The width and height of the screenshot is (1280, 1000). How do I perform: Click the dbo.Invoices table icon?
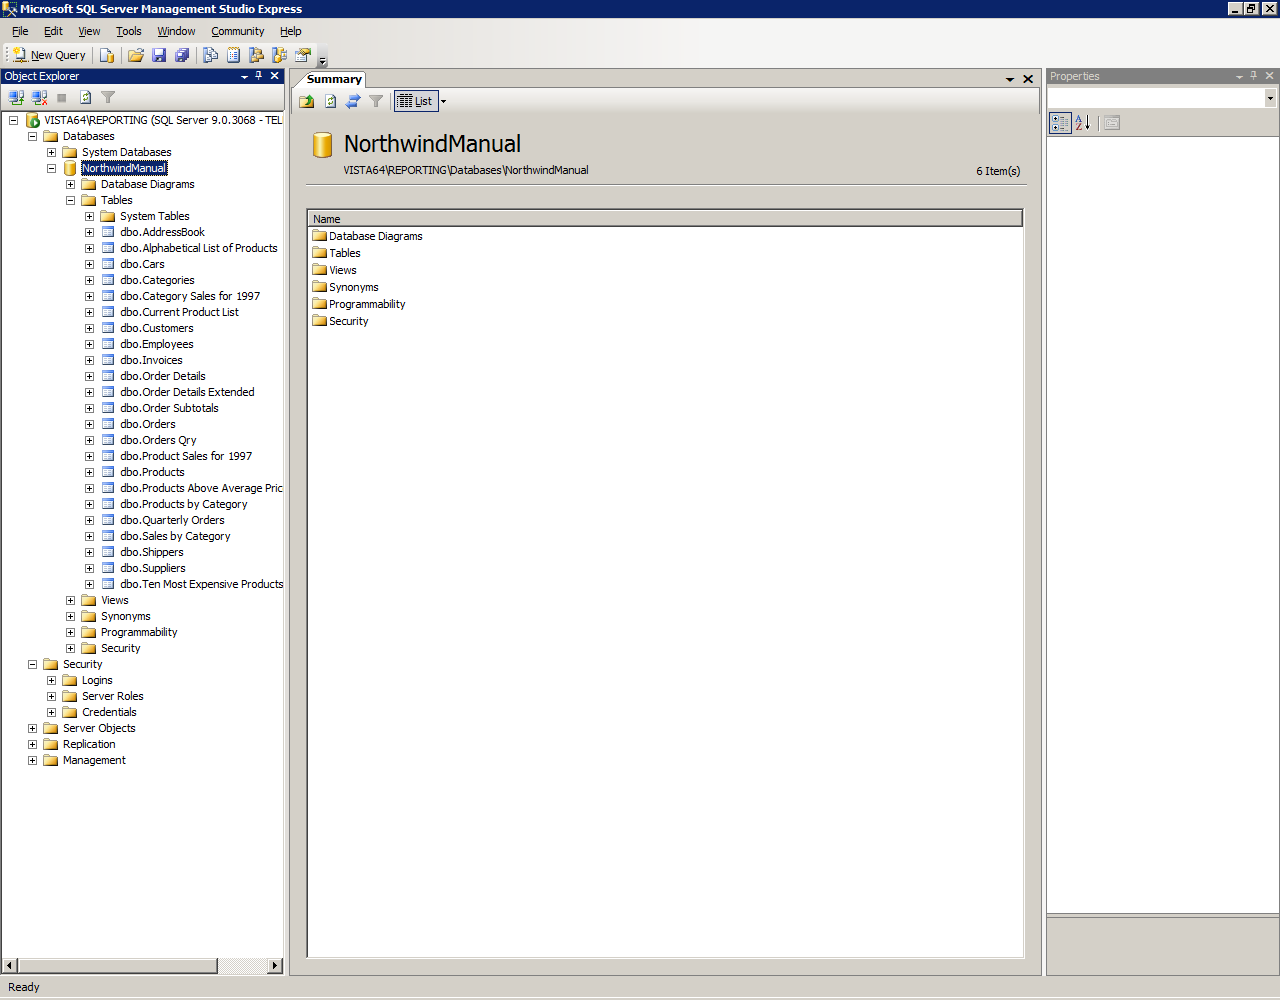pyautogui.click(x=108, y=360)
